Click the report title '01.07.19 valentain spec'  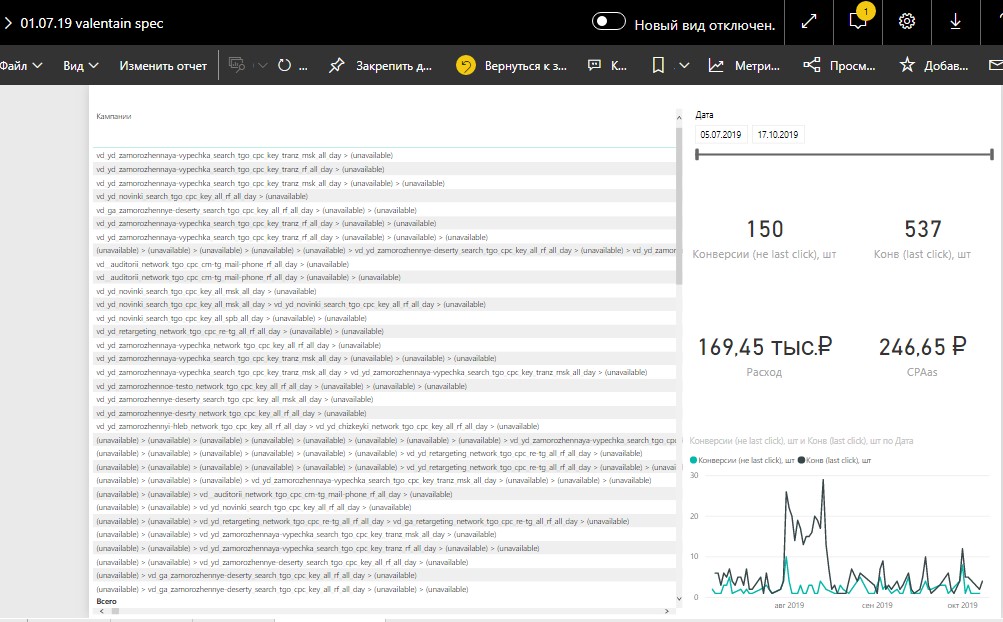pos(91,23)
